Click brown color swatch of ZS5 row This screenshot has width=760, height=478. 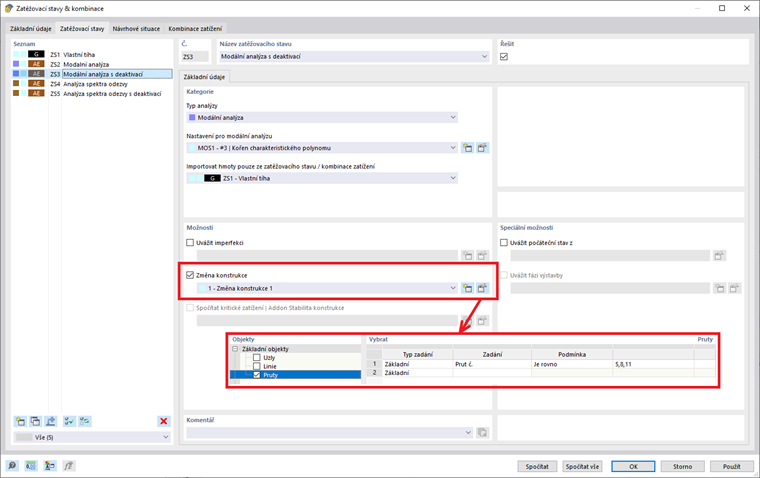coord(16,93)
